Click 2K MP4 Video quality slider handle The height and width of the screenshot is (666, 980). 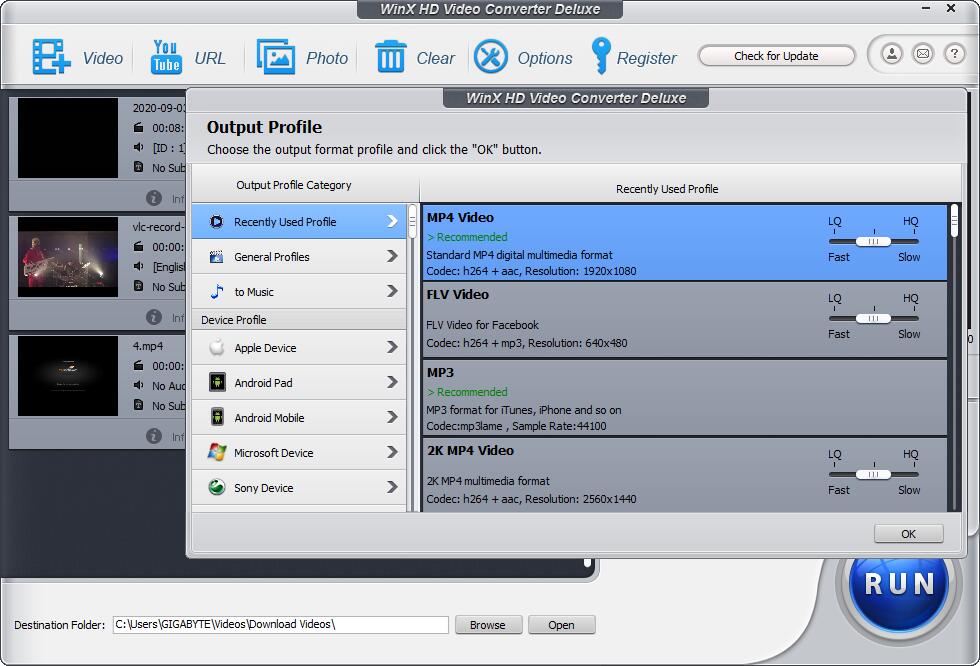coord(873,475)
